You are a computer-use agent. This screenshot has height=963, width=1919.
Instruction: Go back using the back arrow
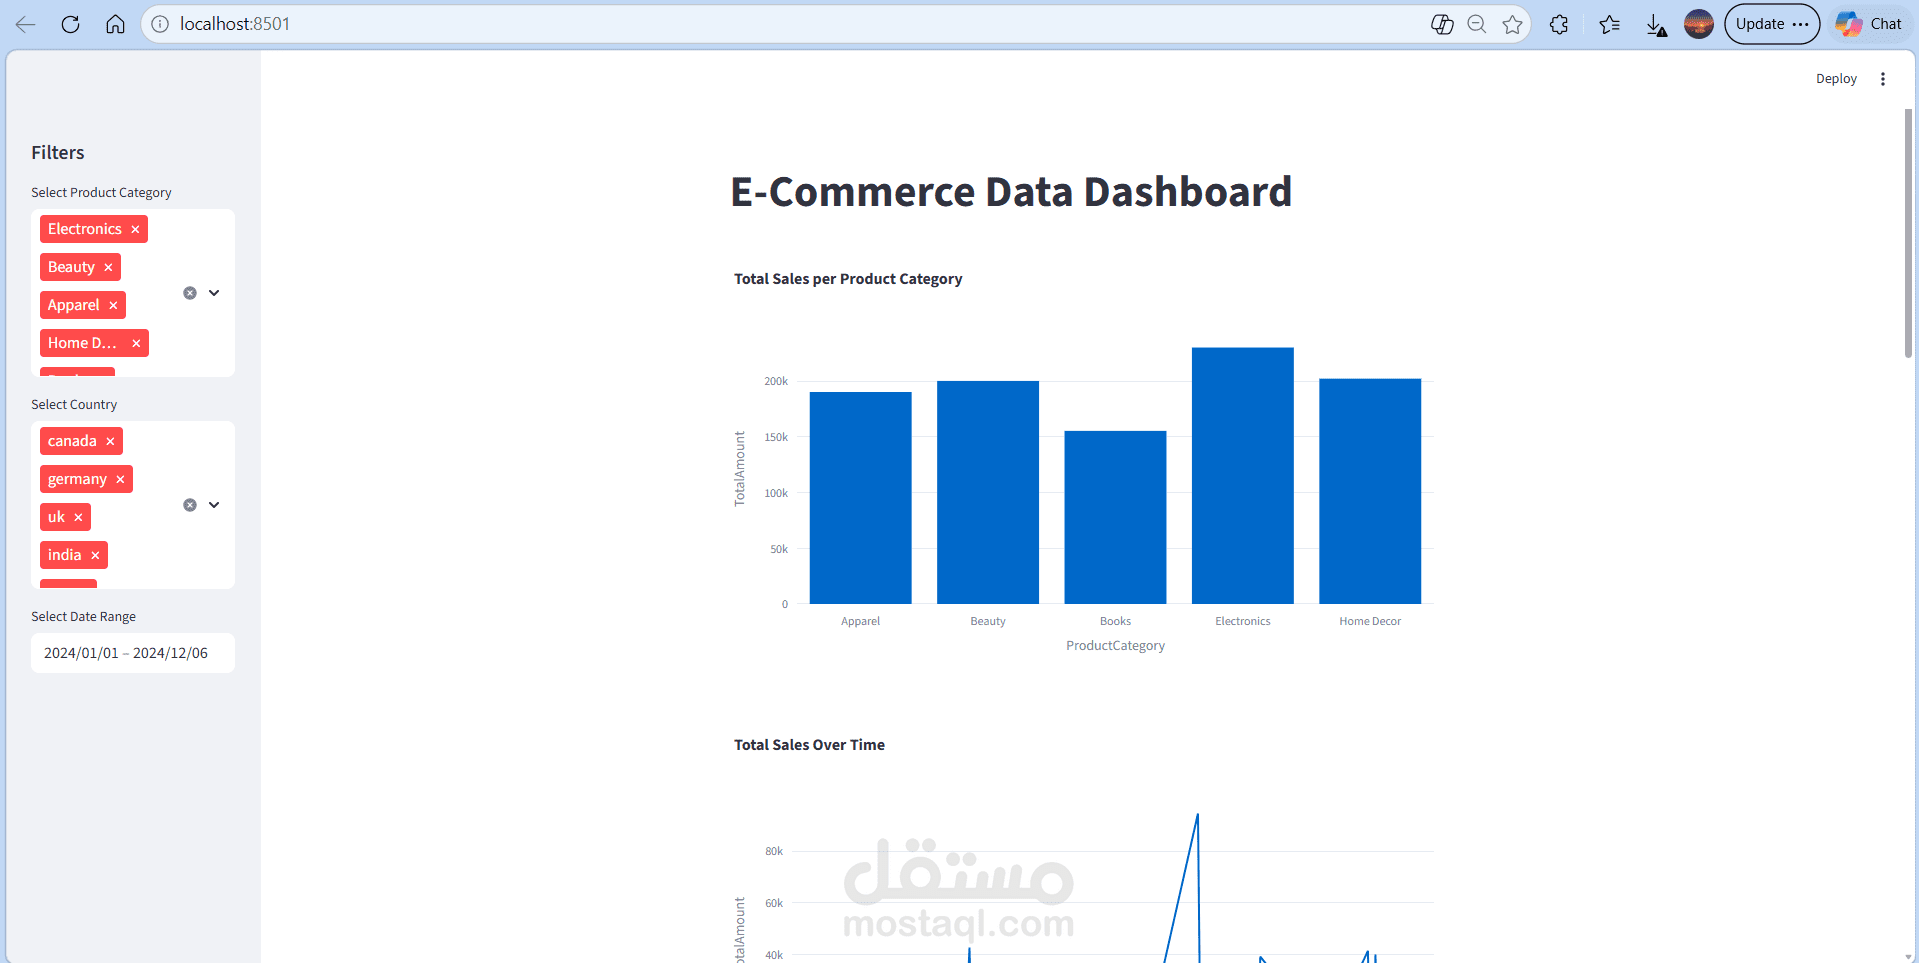pos(24,24)
